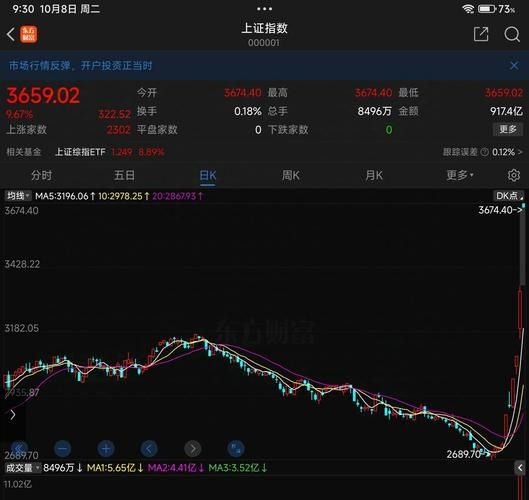529x500 pixels.
Task: Open the Eastmoney orange app logo
Action: coord(29,34)
